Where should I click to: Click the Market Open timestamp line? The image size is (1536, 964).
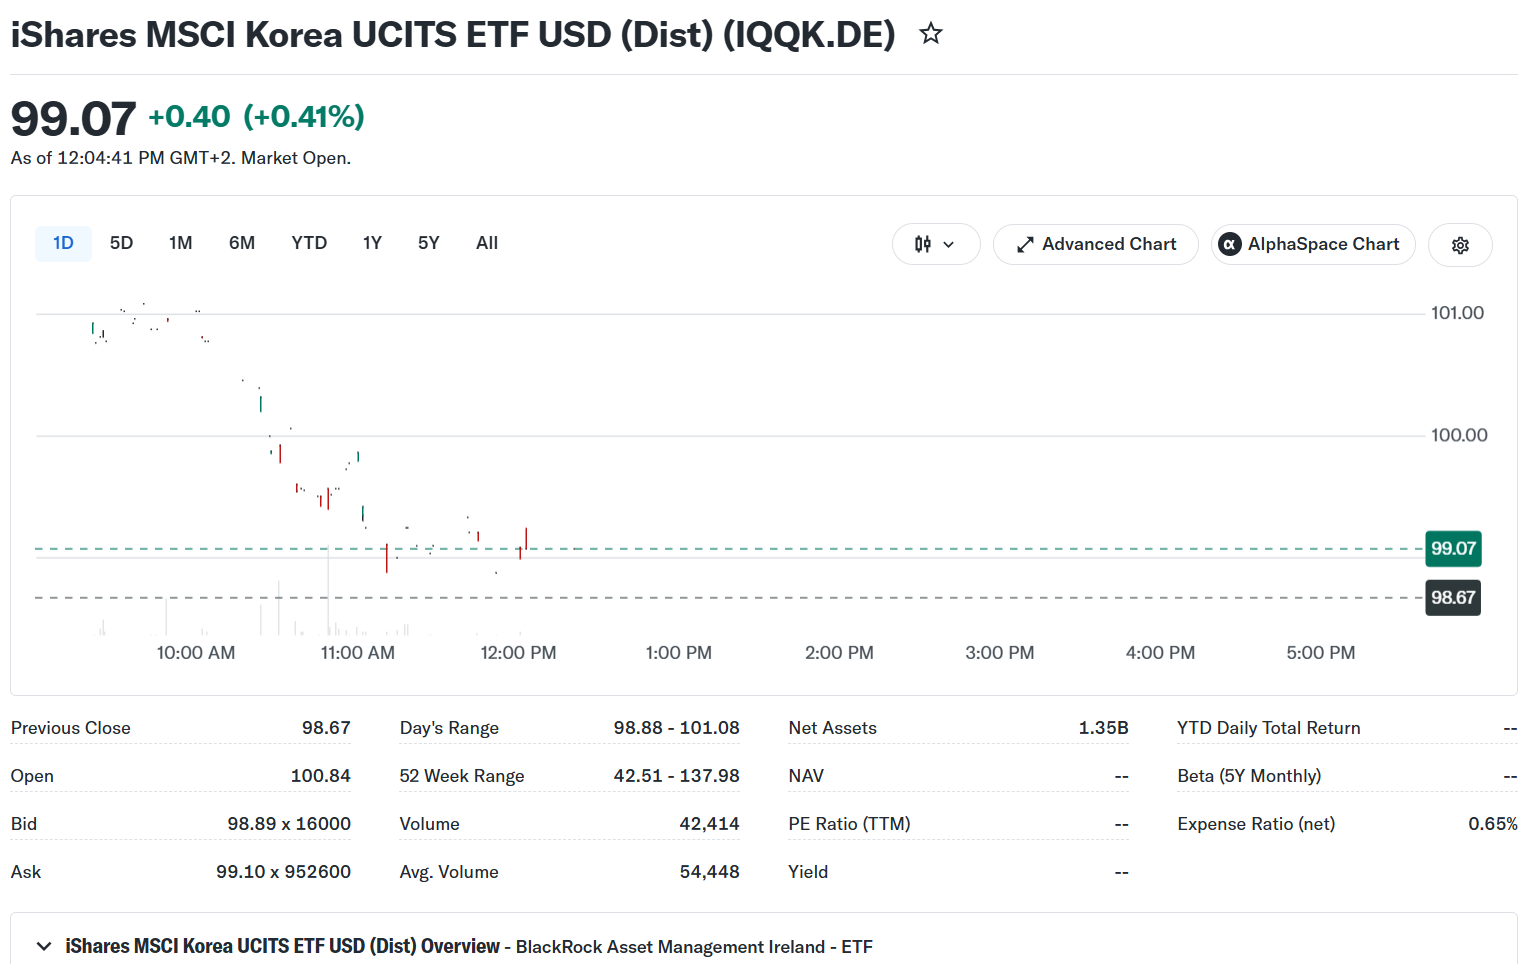[181, 158]
